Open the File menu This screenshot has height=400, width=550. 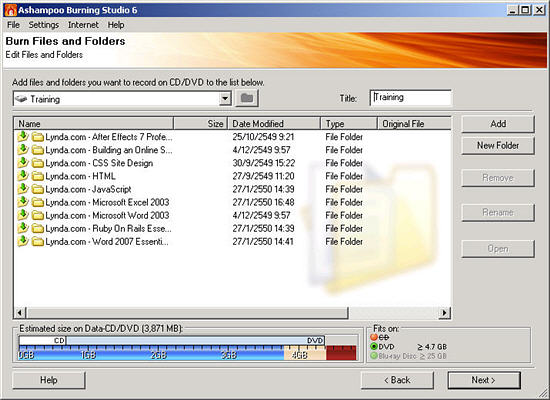(13, 25)
